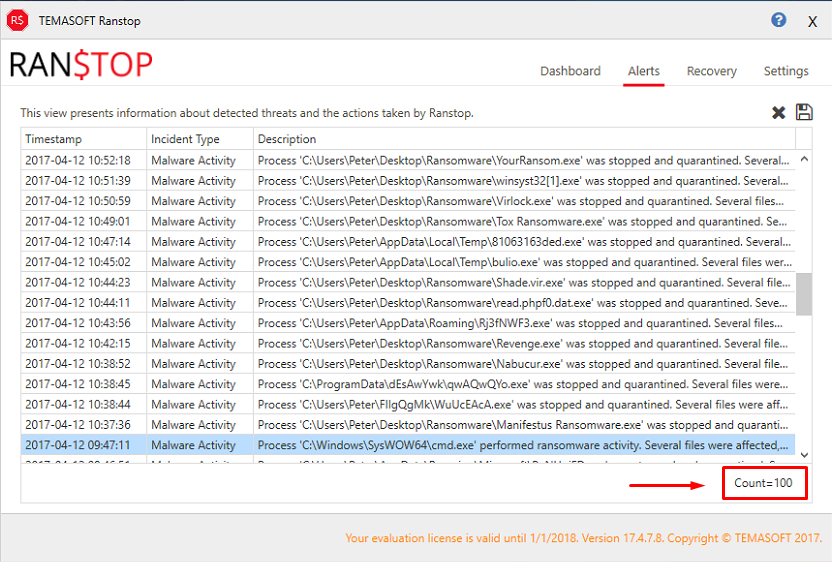The width and height of the screenshot is (832, 562).
Task: Click timestamp 2017-04-12 10:49:01
Action: pos(78,221)
